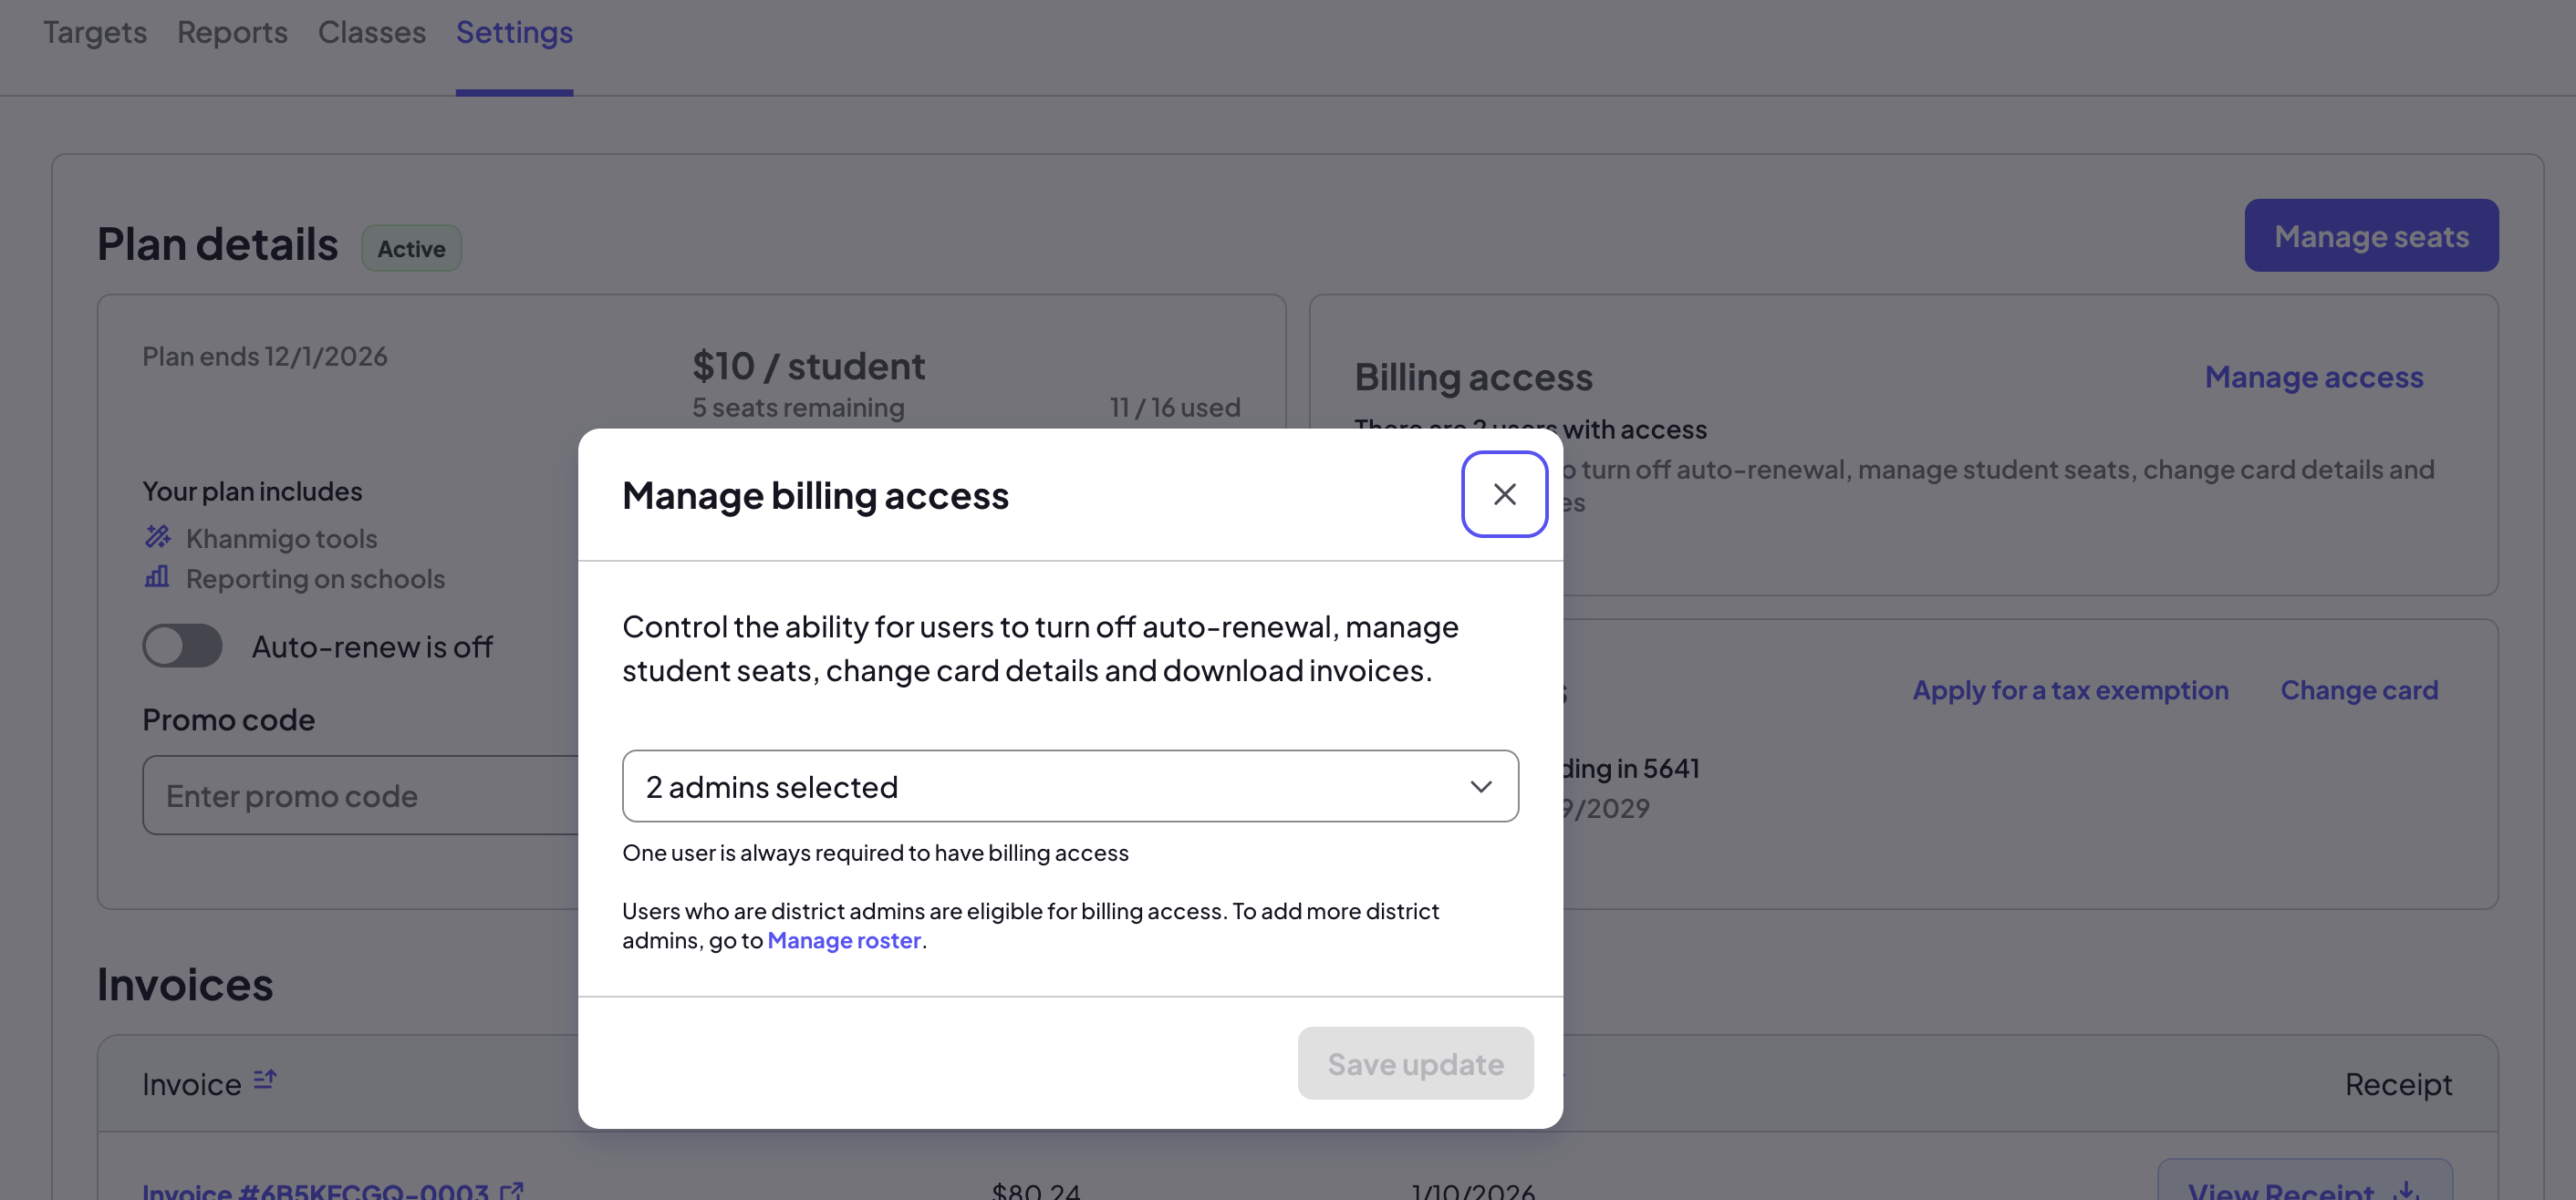Click the '5 seats remaining' text

click(798, 407)
